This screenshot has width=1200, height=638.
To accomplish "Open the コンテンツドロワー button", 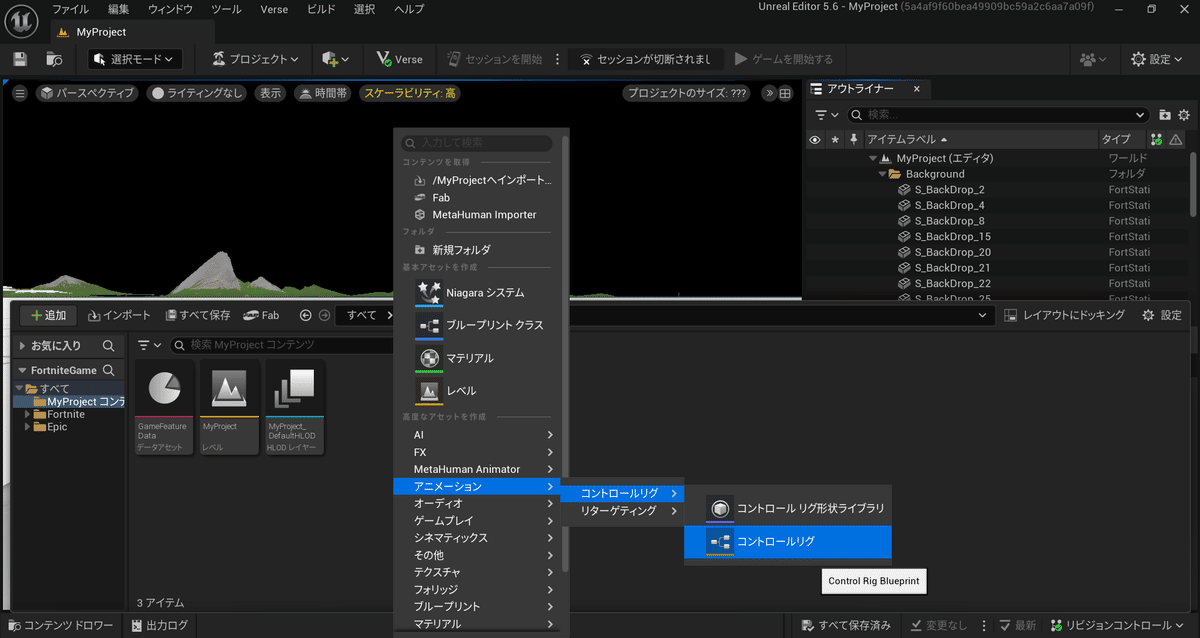I will click(x=59, y=625).
